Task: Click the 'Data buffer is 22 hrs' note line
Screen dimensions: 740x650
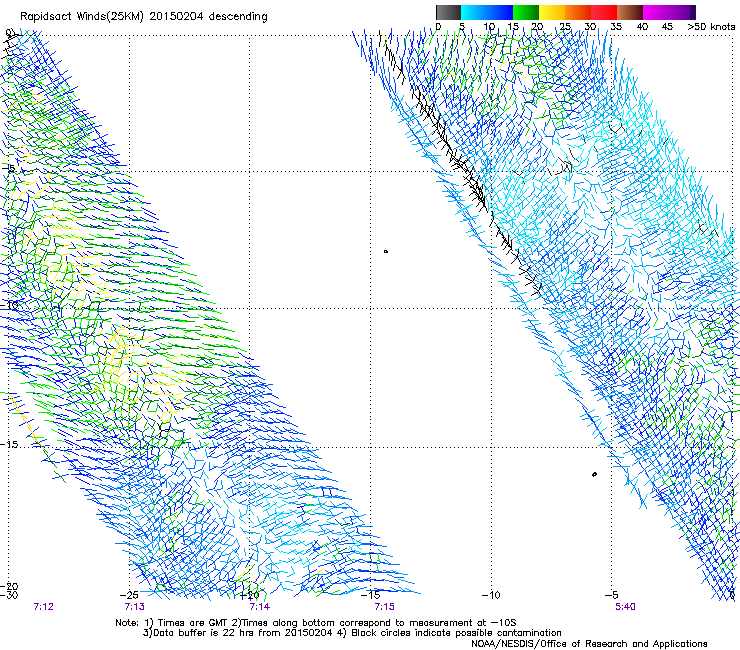Action: click(352, 633)
